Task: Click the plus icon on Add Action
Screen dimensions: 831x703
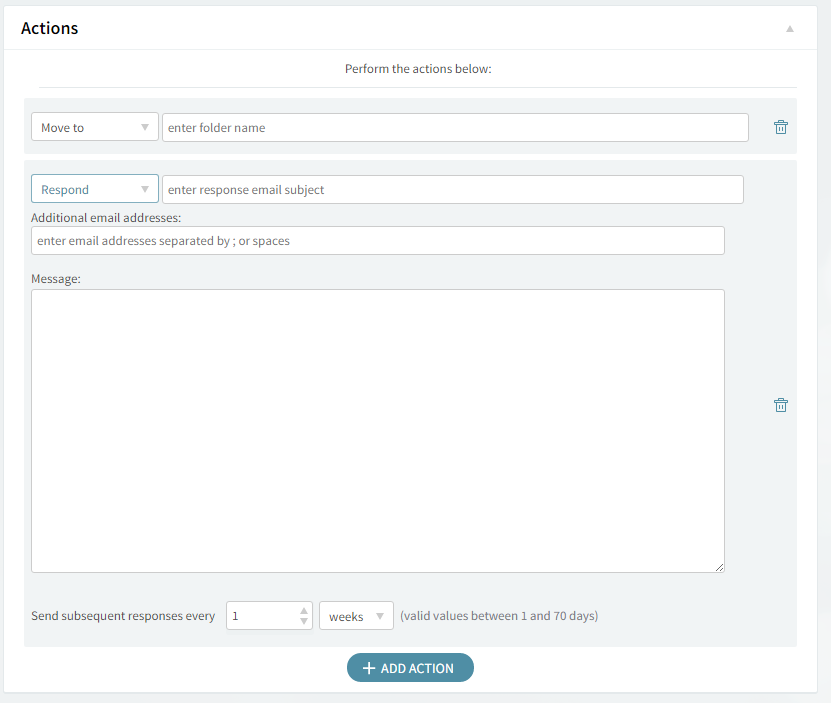Action: pyautogui.click(x=368, y=668)
